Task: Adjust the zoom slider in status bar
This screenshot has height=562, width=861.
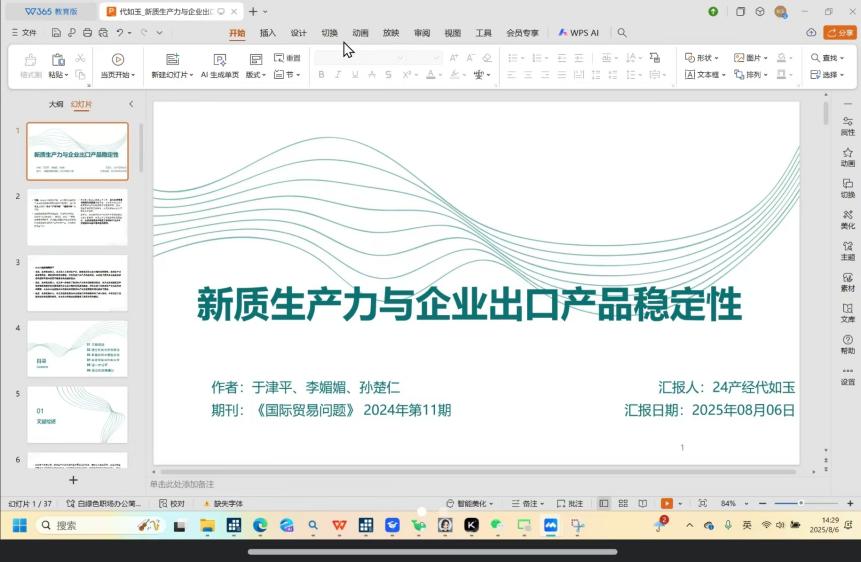Action: (800, 504)
